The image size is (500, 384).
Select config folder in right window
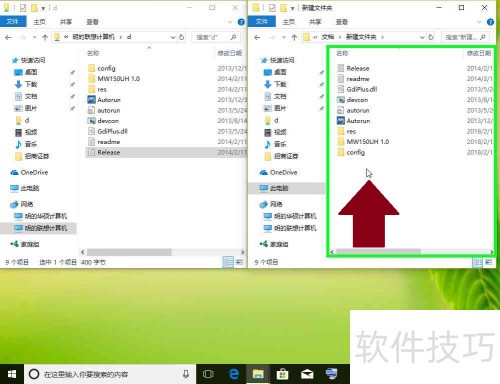click(x=351, y=152)
